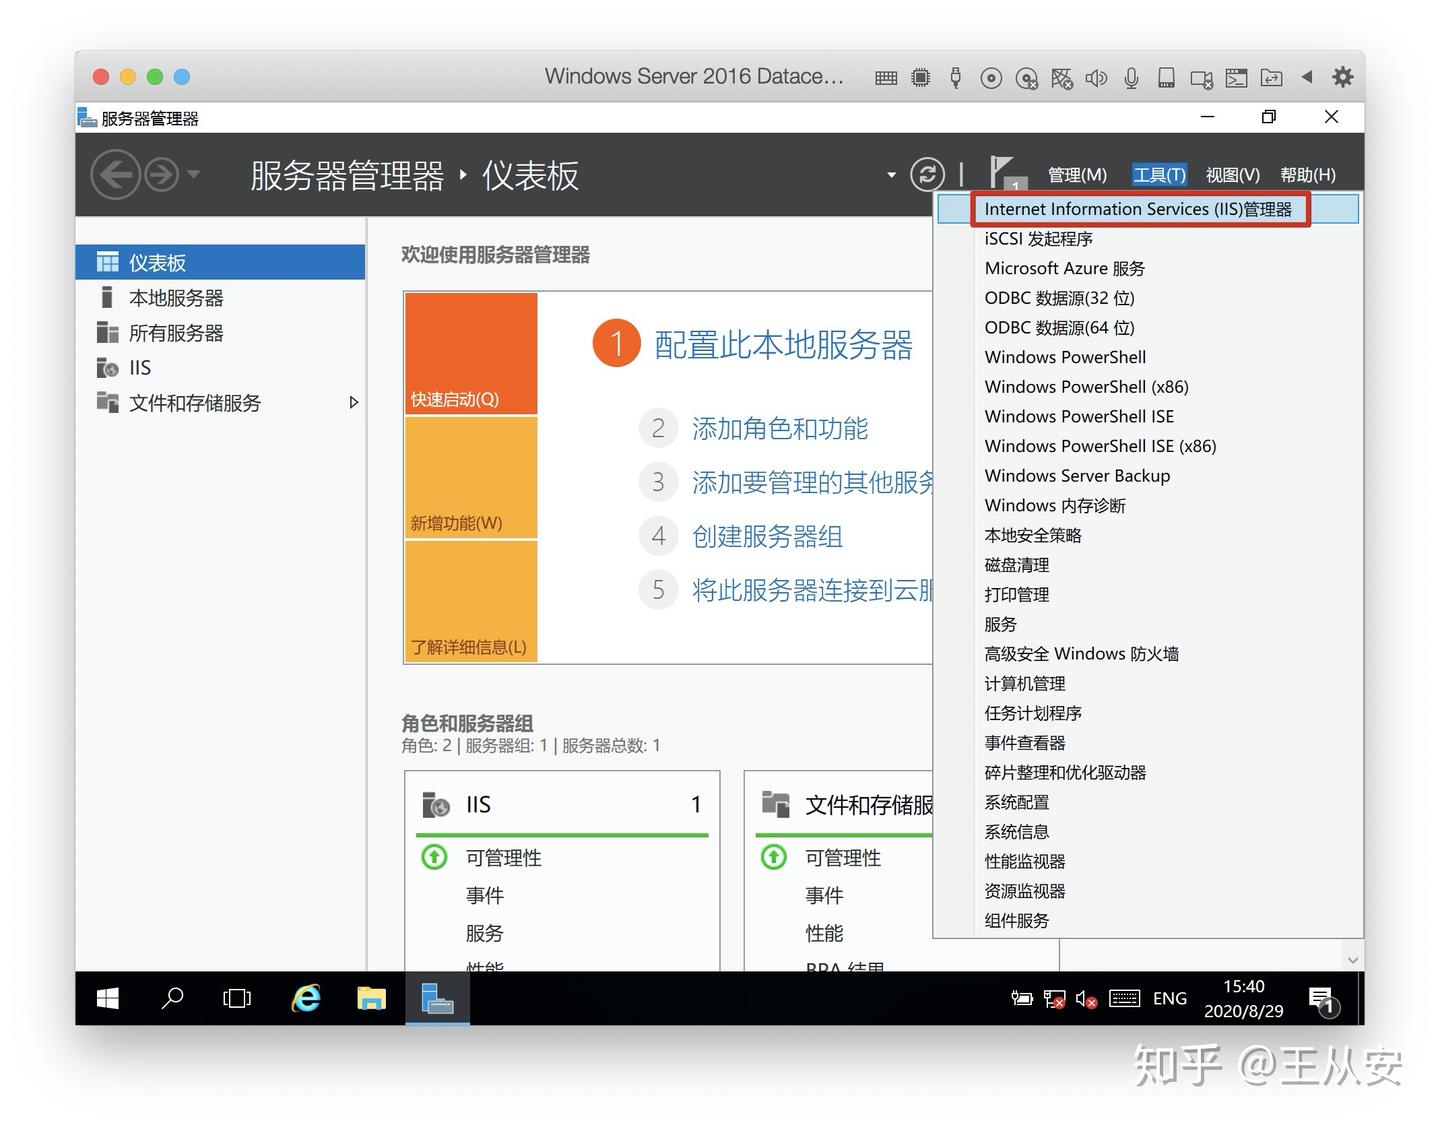Open Internet Explorer from the taskbar

tap(305, 998)
